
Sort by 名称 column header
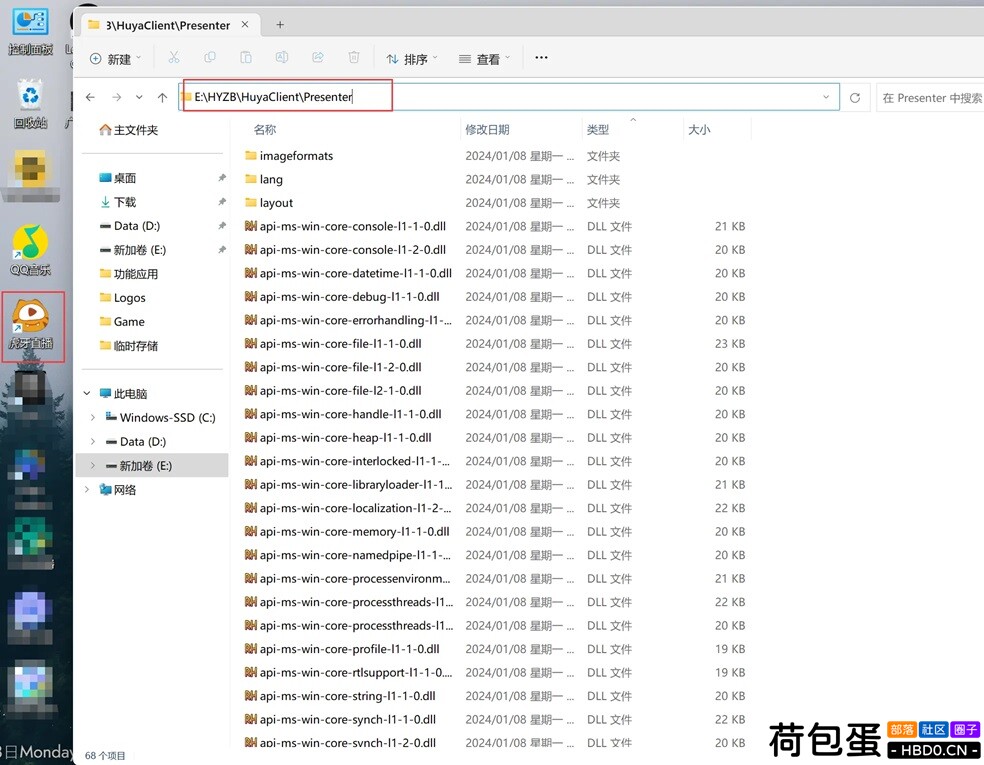pos(265,130)
